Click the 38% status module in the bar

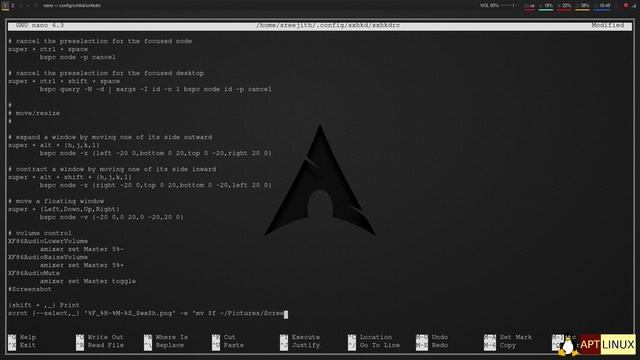pos(582,6)
